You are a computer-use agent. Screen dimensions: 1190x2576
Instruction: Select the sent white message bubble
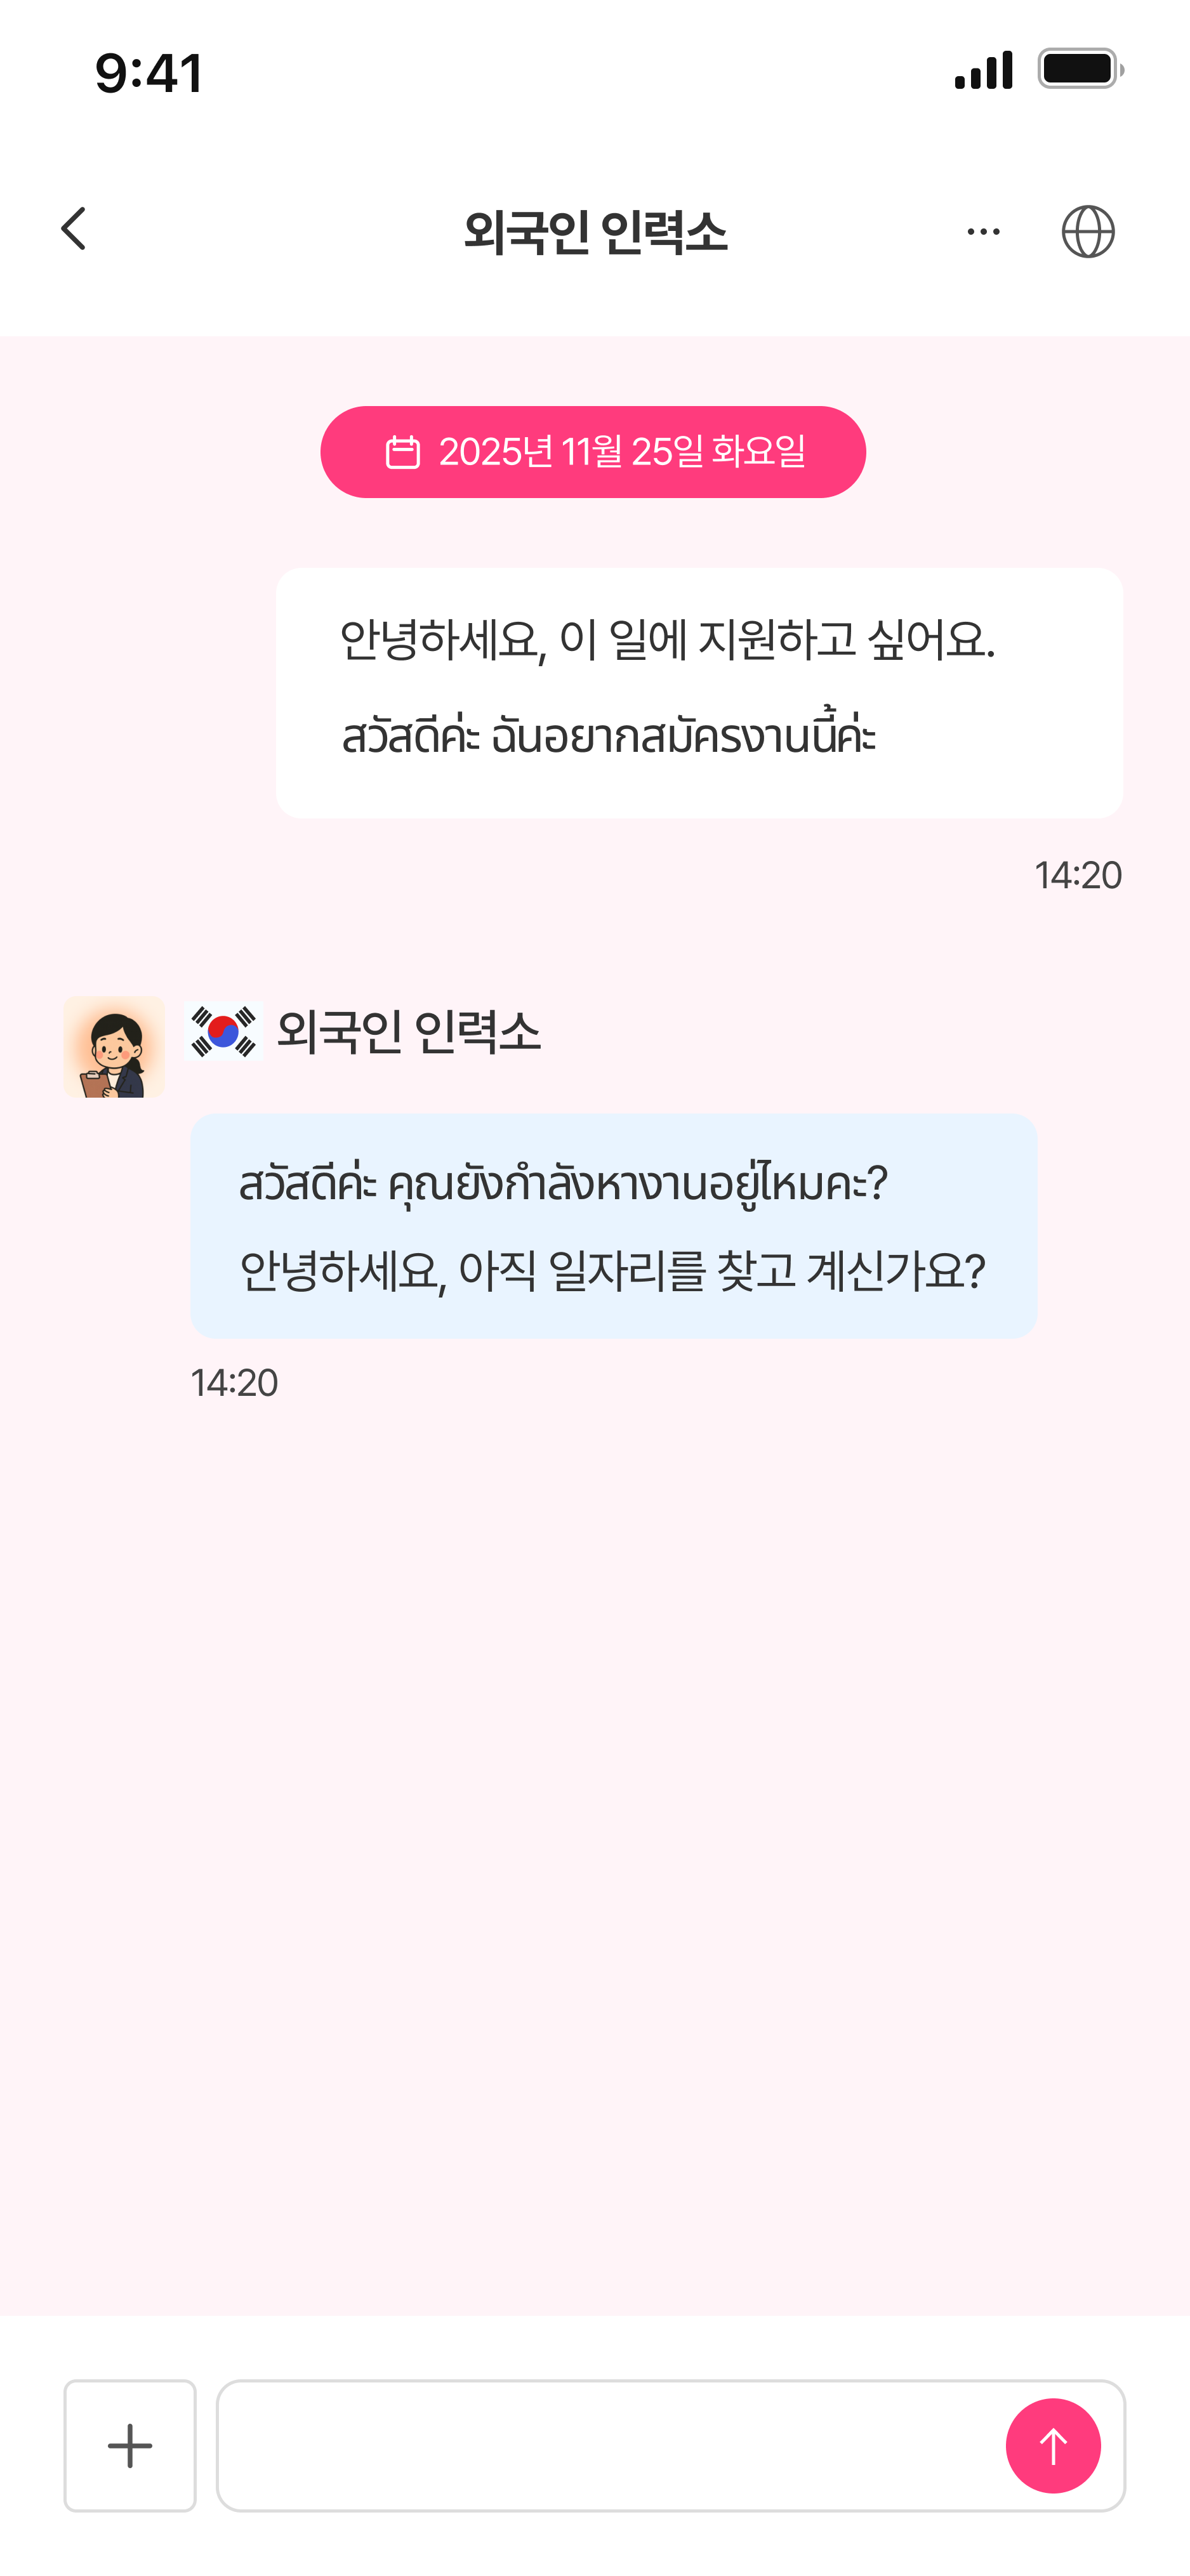(699, 693)
